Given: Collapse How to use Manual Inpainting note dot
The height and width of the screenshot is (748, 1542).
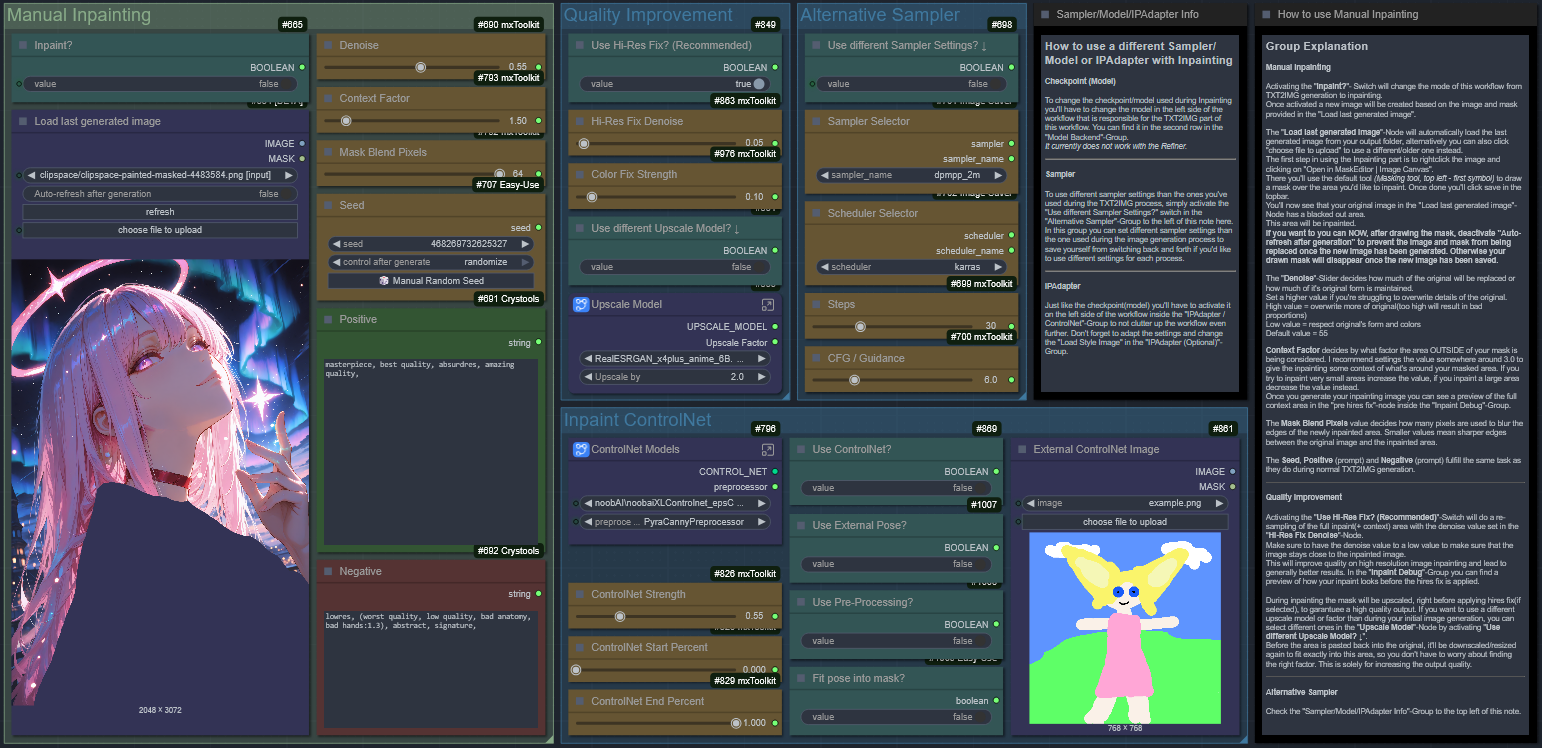Looking at the screenshot, I should coord(1265,15).
